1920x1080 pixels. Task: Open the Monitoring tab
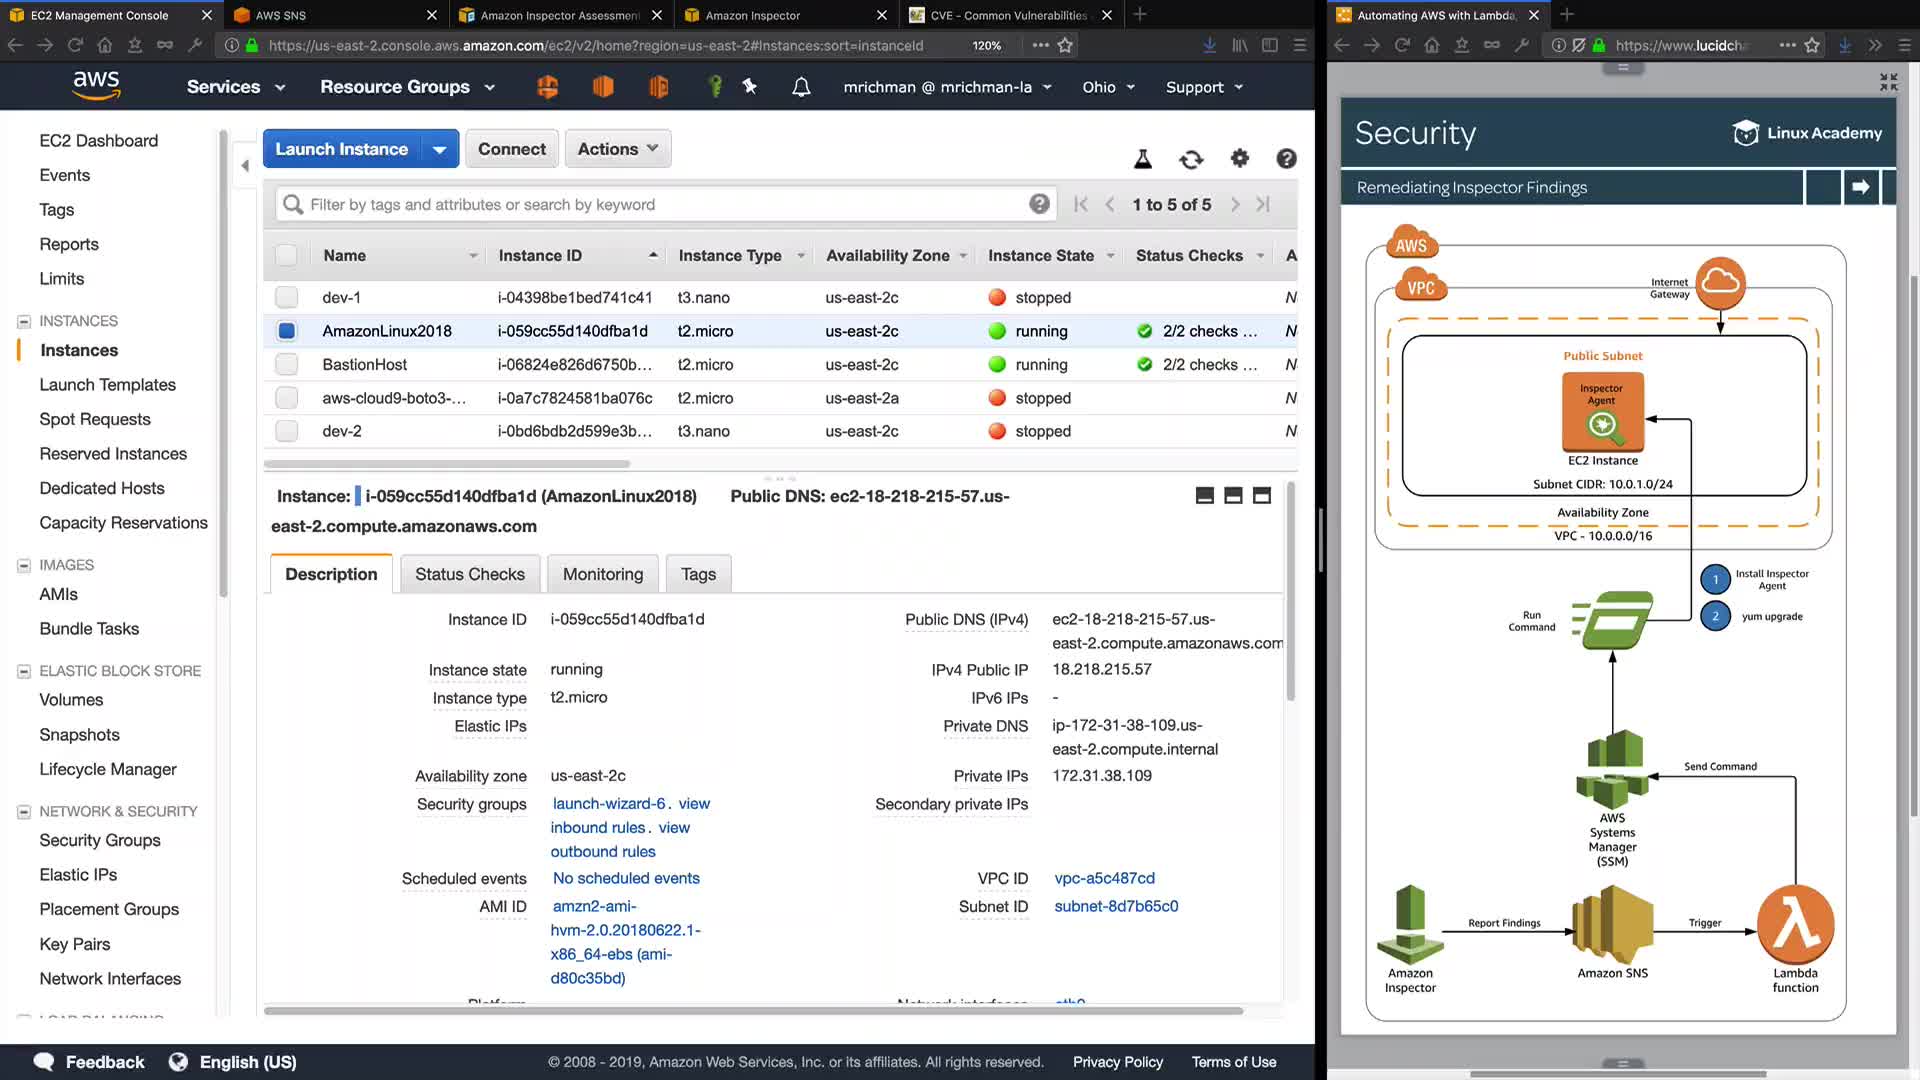(x=602, y=574)
